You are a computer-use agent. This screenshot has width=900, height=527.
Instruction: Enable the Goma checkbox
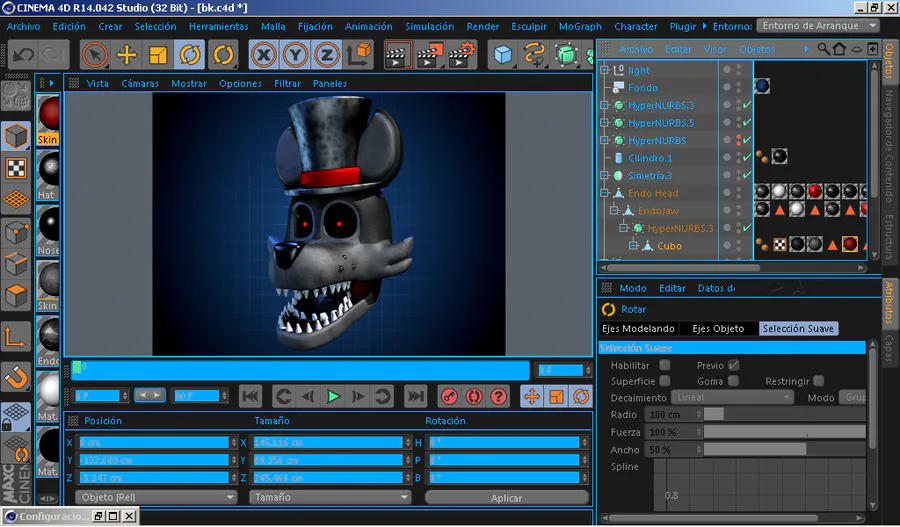coord(734,381)
